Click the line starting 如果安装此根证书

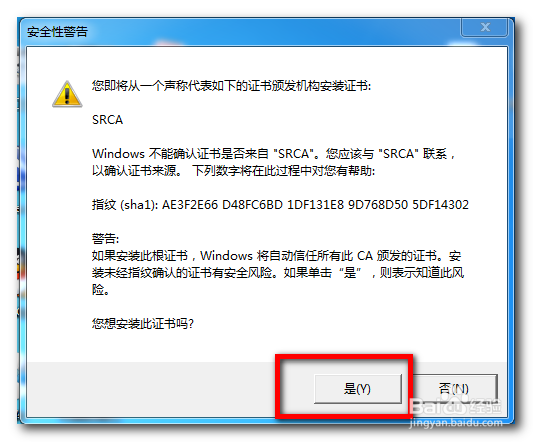(276, 256)
